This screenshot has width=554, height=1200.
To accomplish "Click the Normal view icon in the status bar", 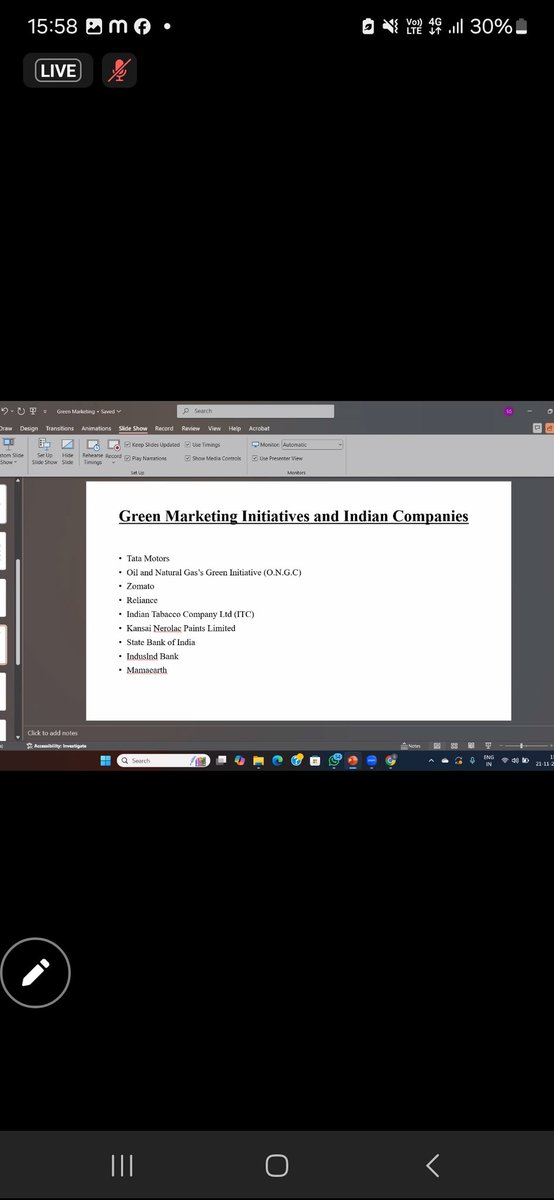I will click(437, 745).
